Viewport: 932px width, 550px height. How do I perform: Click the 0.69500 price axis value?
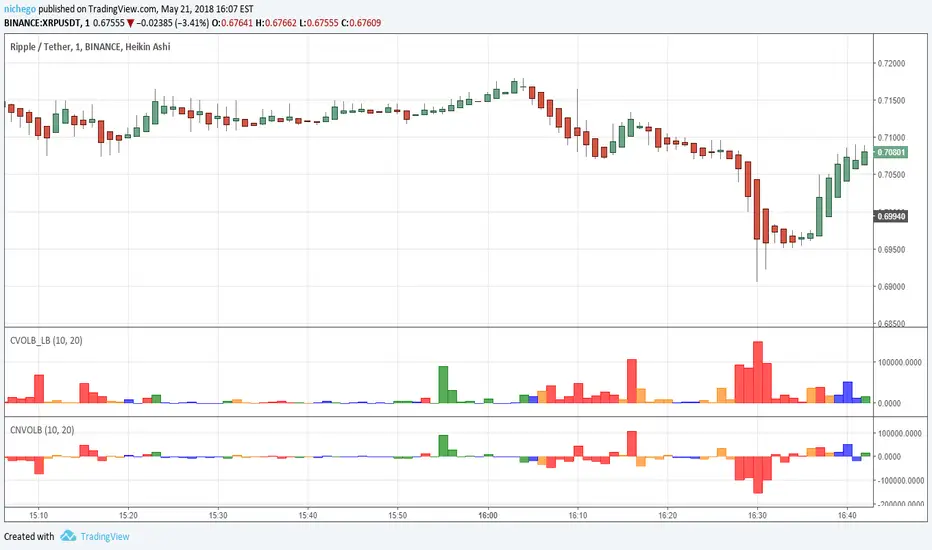click(x=891, y=249)
